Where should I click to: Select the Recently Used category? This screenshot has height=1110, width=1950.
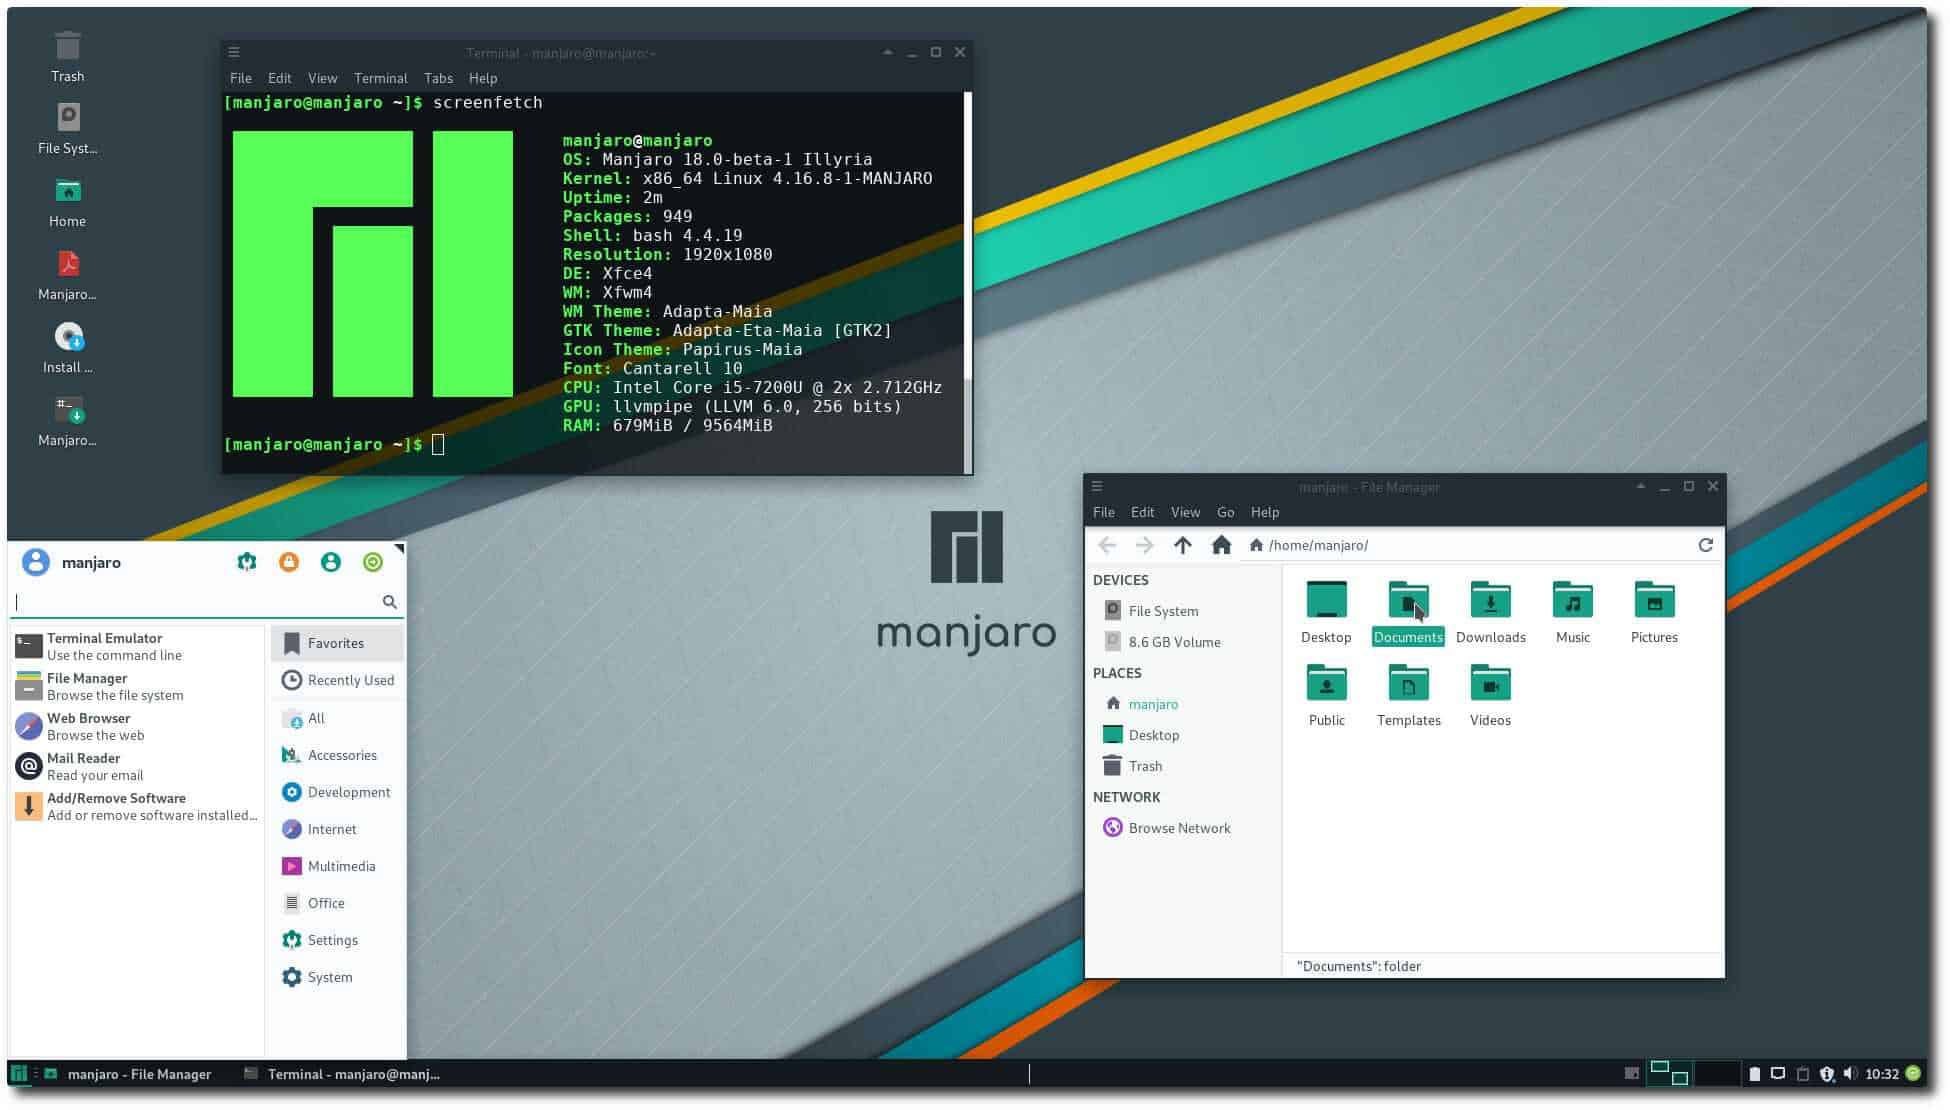(337, 680)
